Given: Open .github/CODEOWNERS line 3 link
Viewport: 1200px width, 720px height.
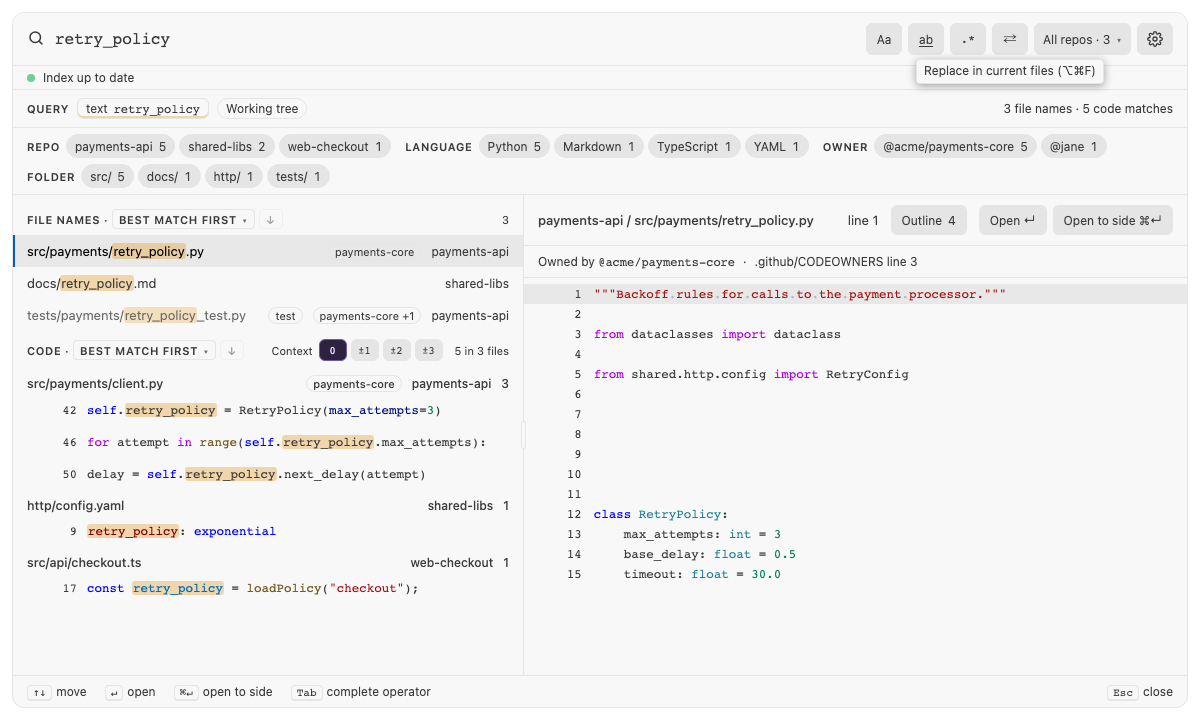Looking at the screenshot, I should point(836,262).
